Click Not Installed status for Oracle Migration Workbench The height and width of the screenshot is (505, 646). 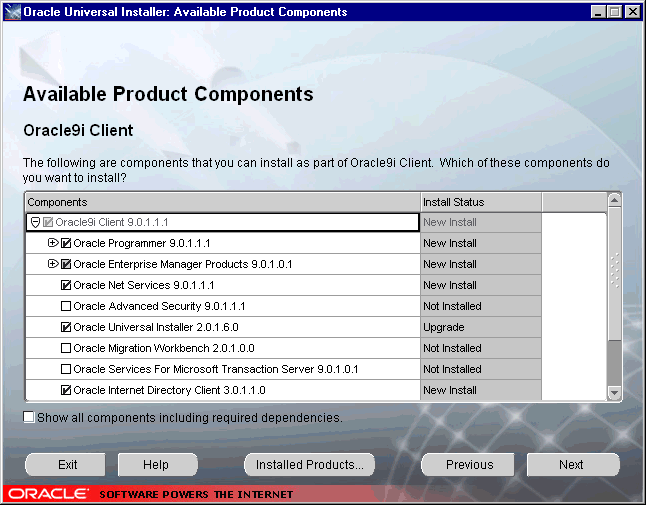pyautogui.click(x=481, y=348)
